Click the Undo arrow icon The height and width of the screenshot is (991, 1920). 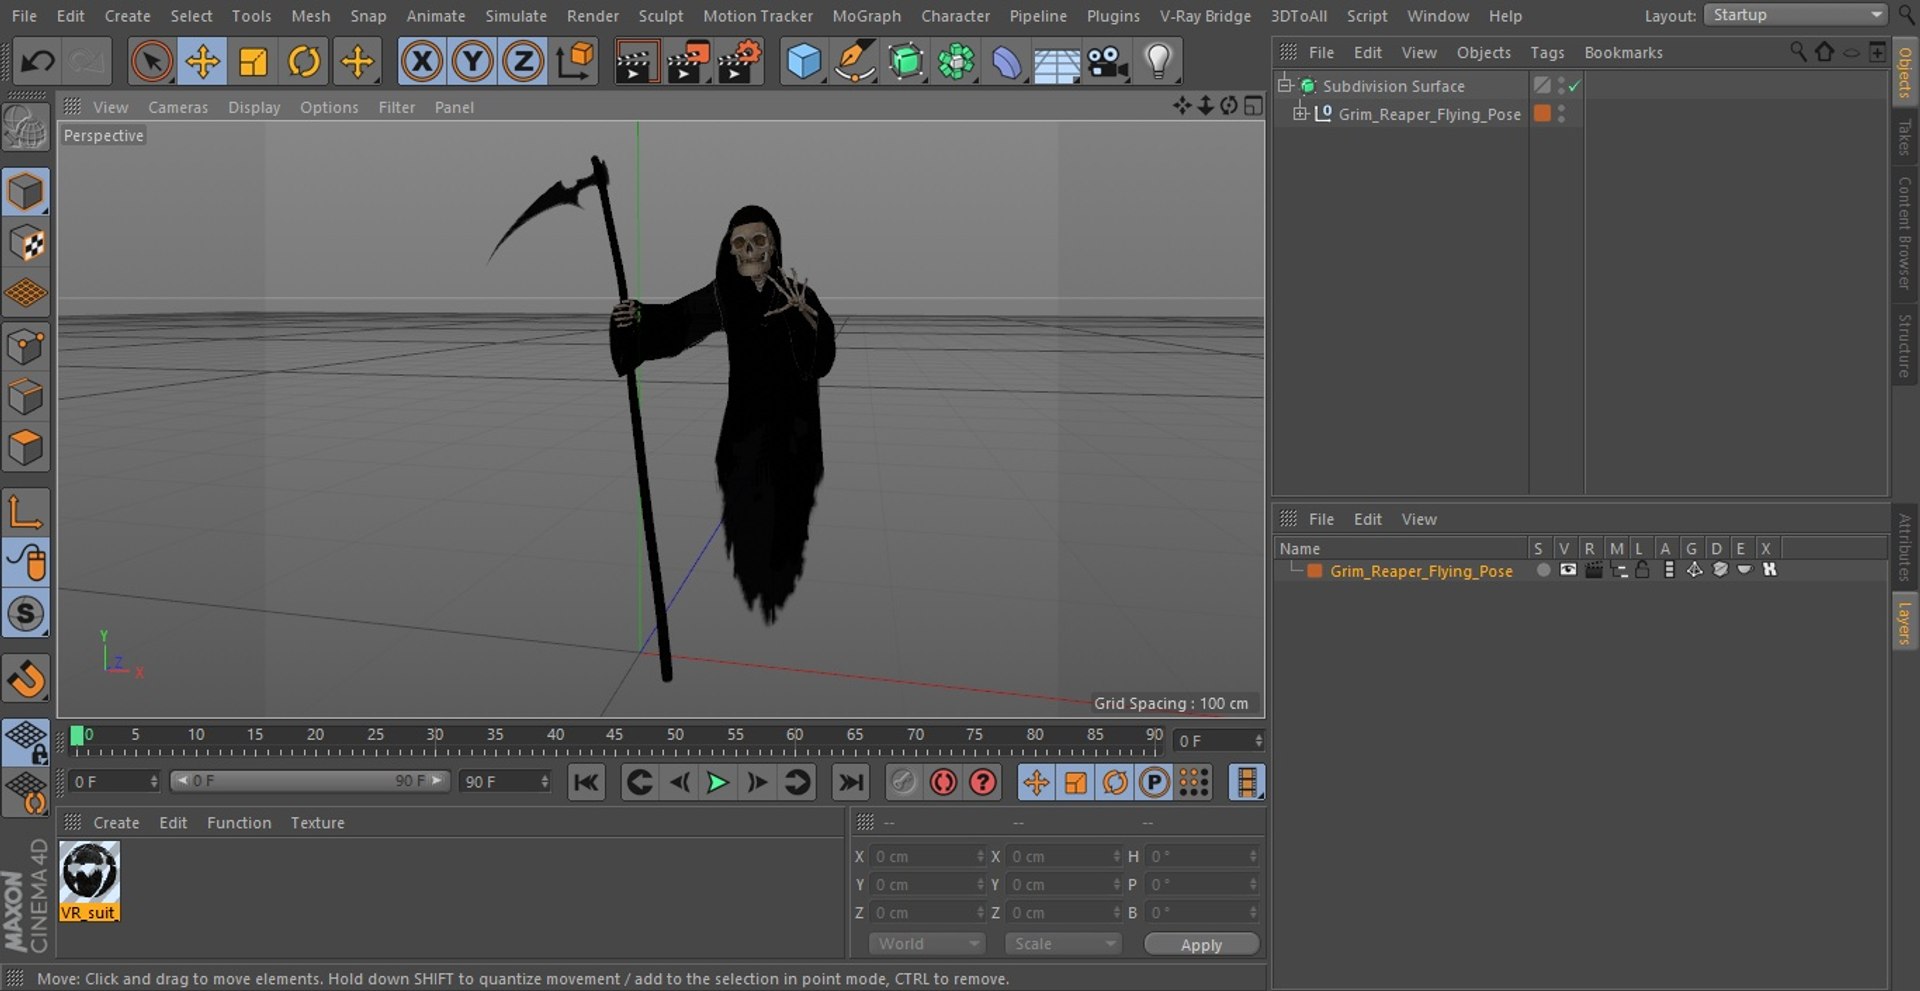coord(38,62)
